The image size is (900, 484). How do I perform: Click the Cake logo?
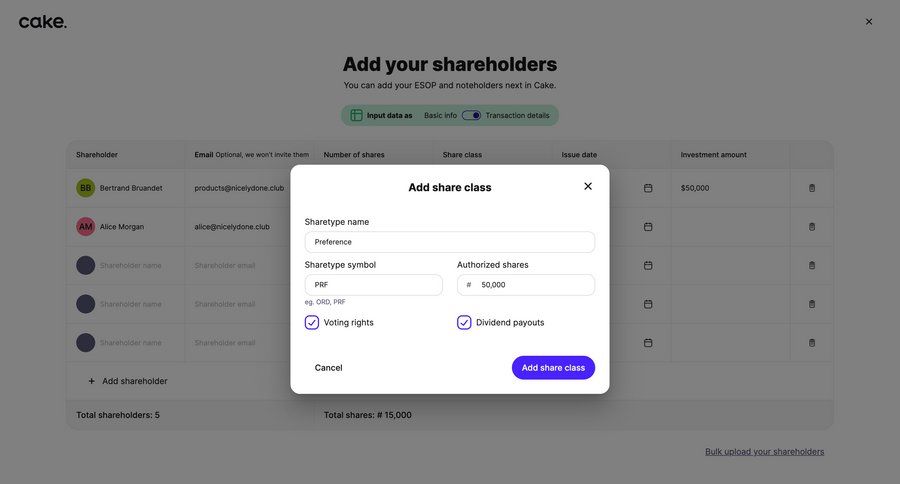click(x=43, y=22)
